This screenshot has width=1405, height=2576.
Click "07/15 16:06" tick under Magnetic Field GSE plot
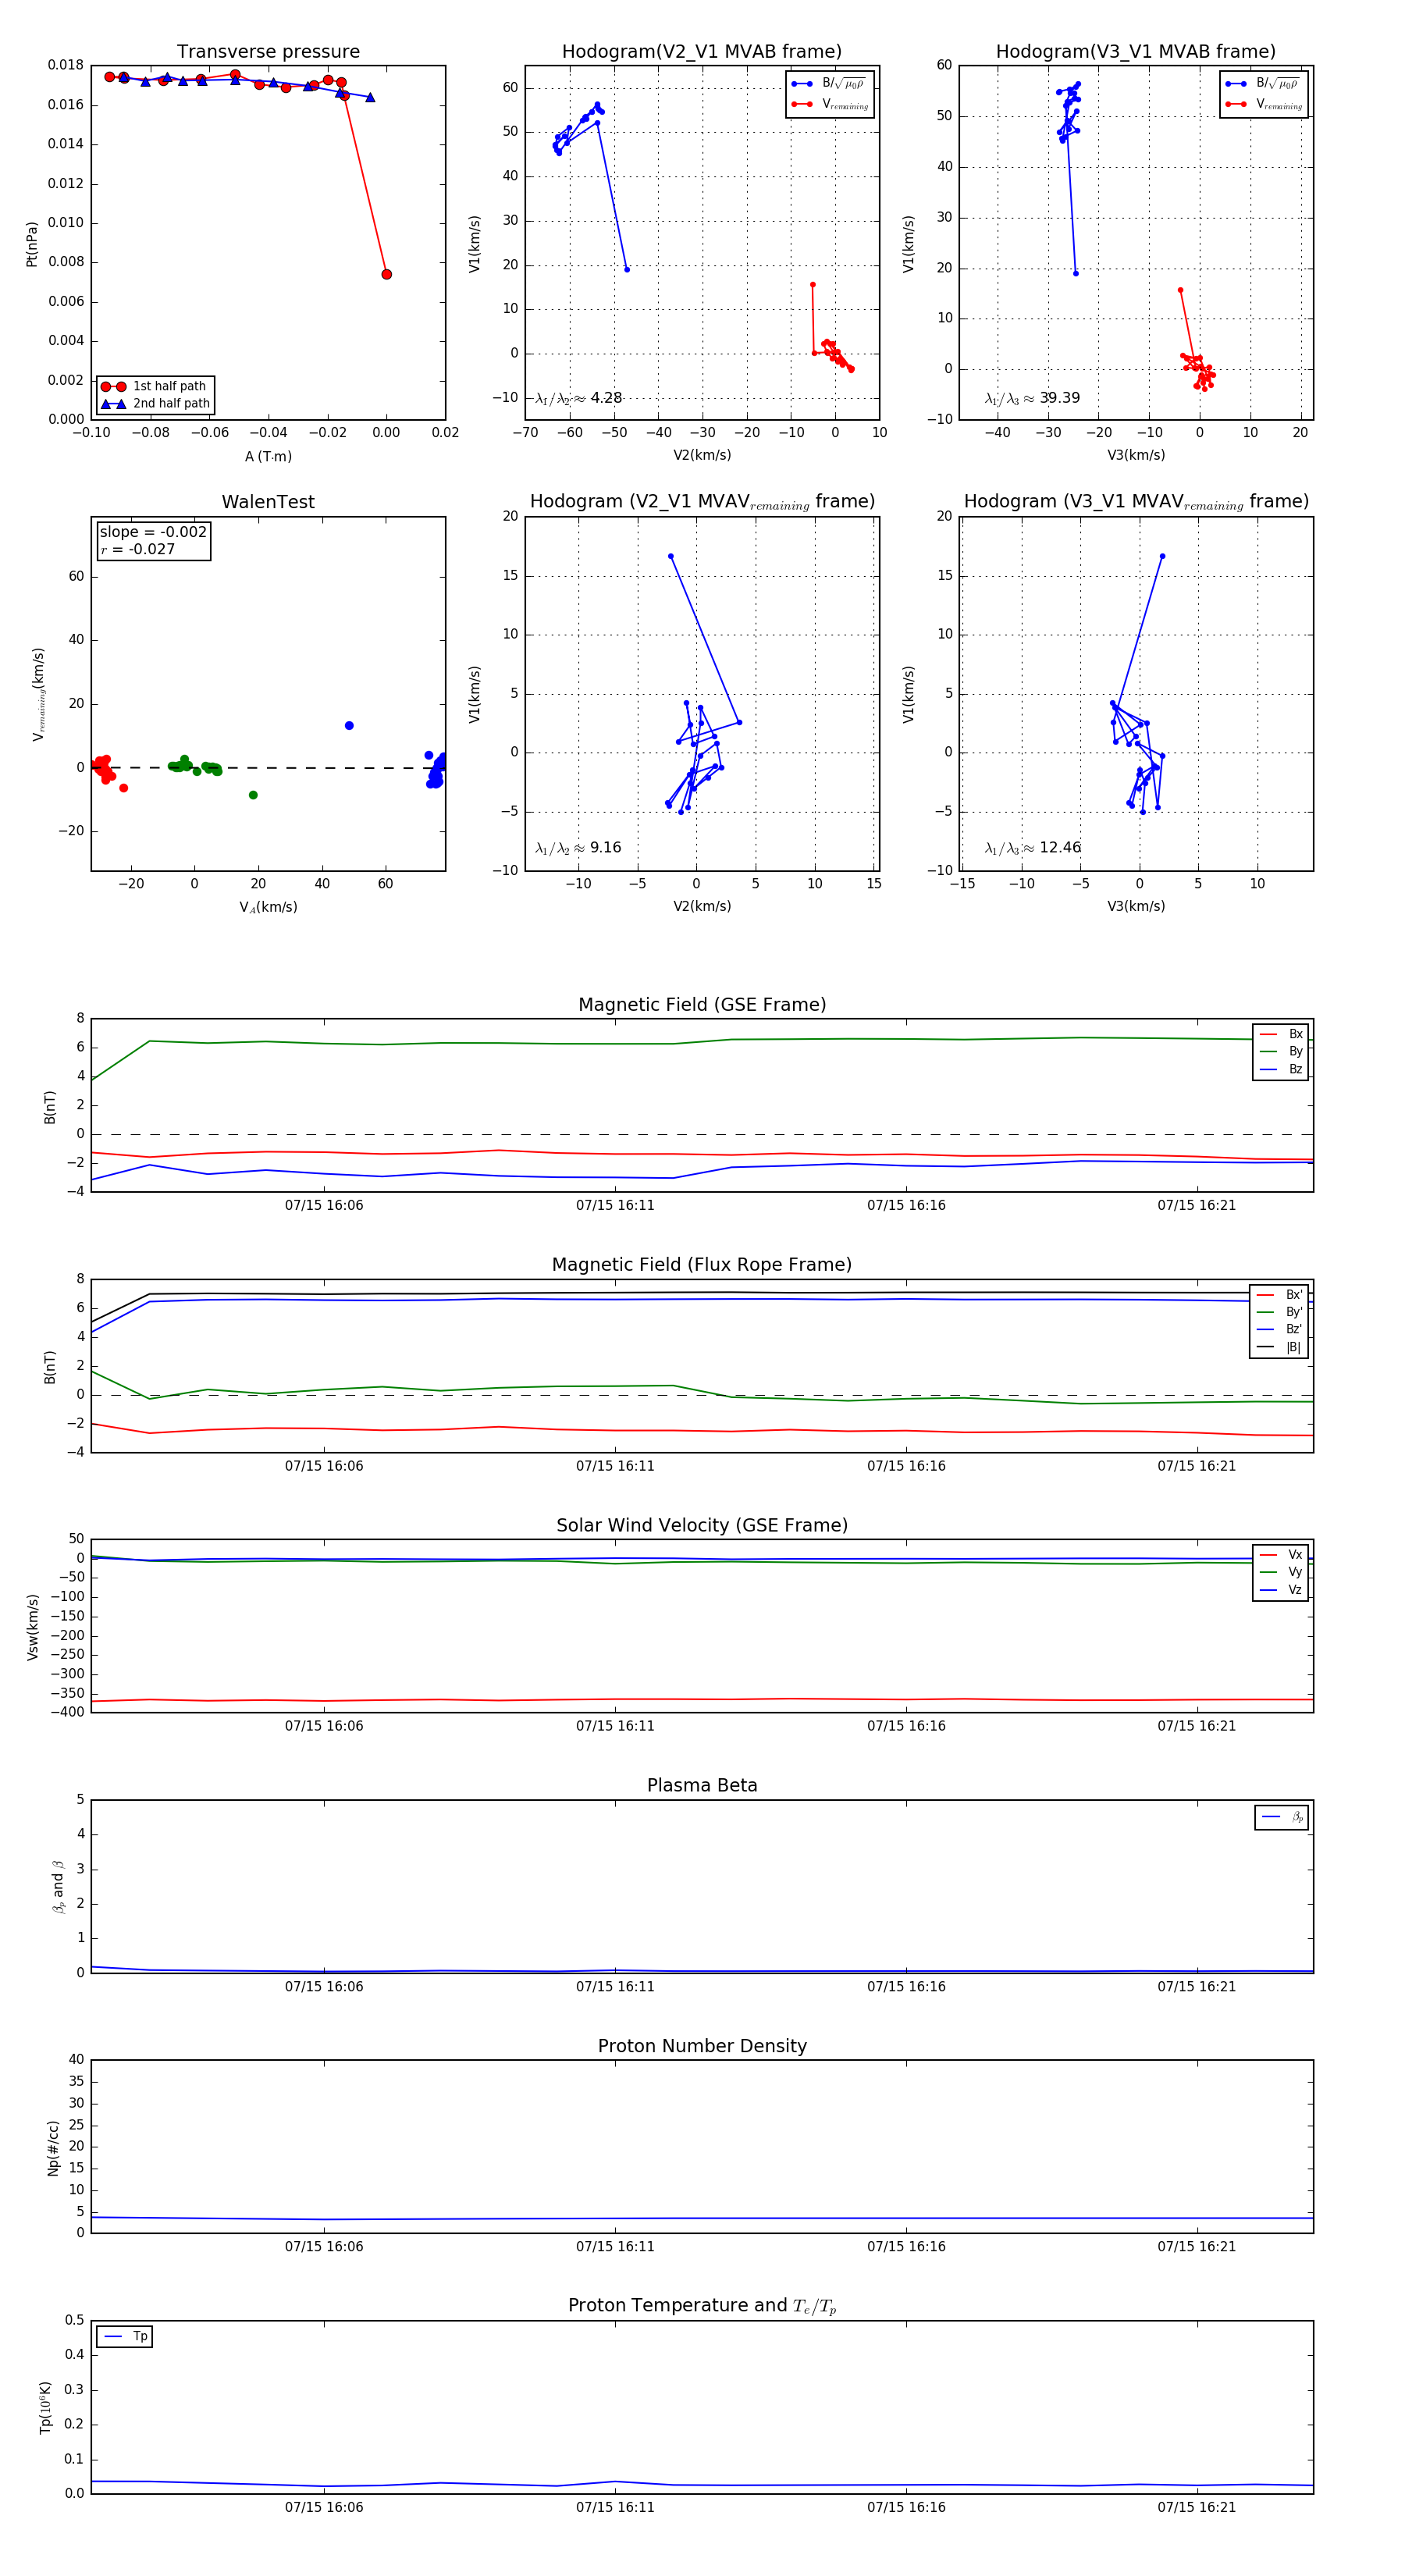(x=324, y=1205)
